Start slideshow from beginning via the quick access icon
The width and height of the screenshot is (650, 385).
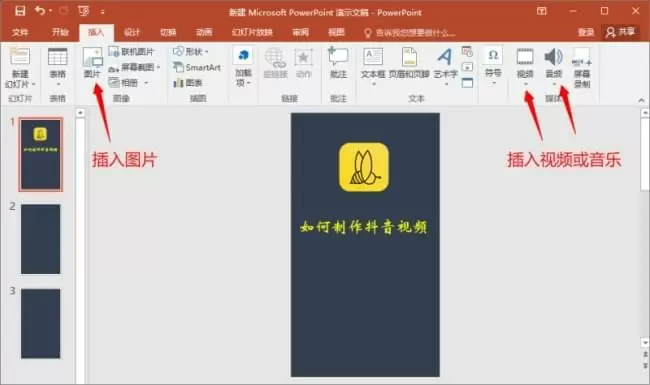point(84,11)
